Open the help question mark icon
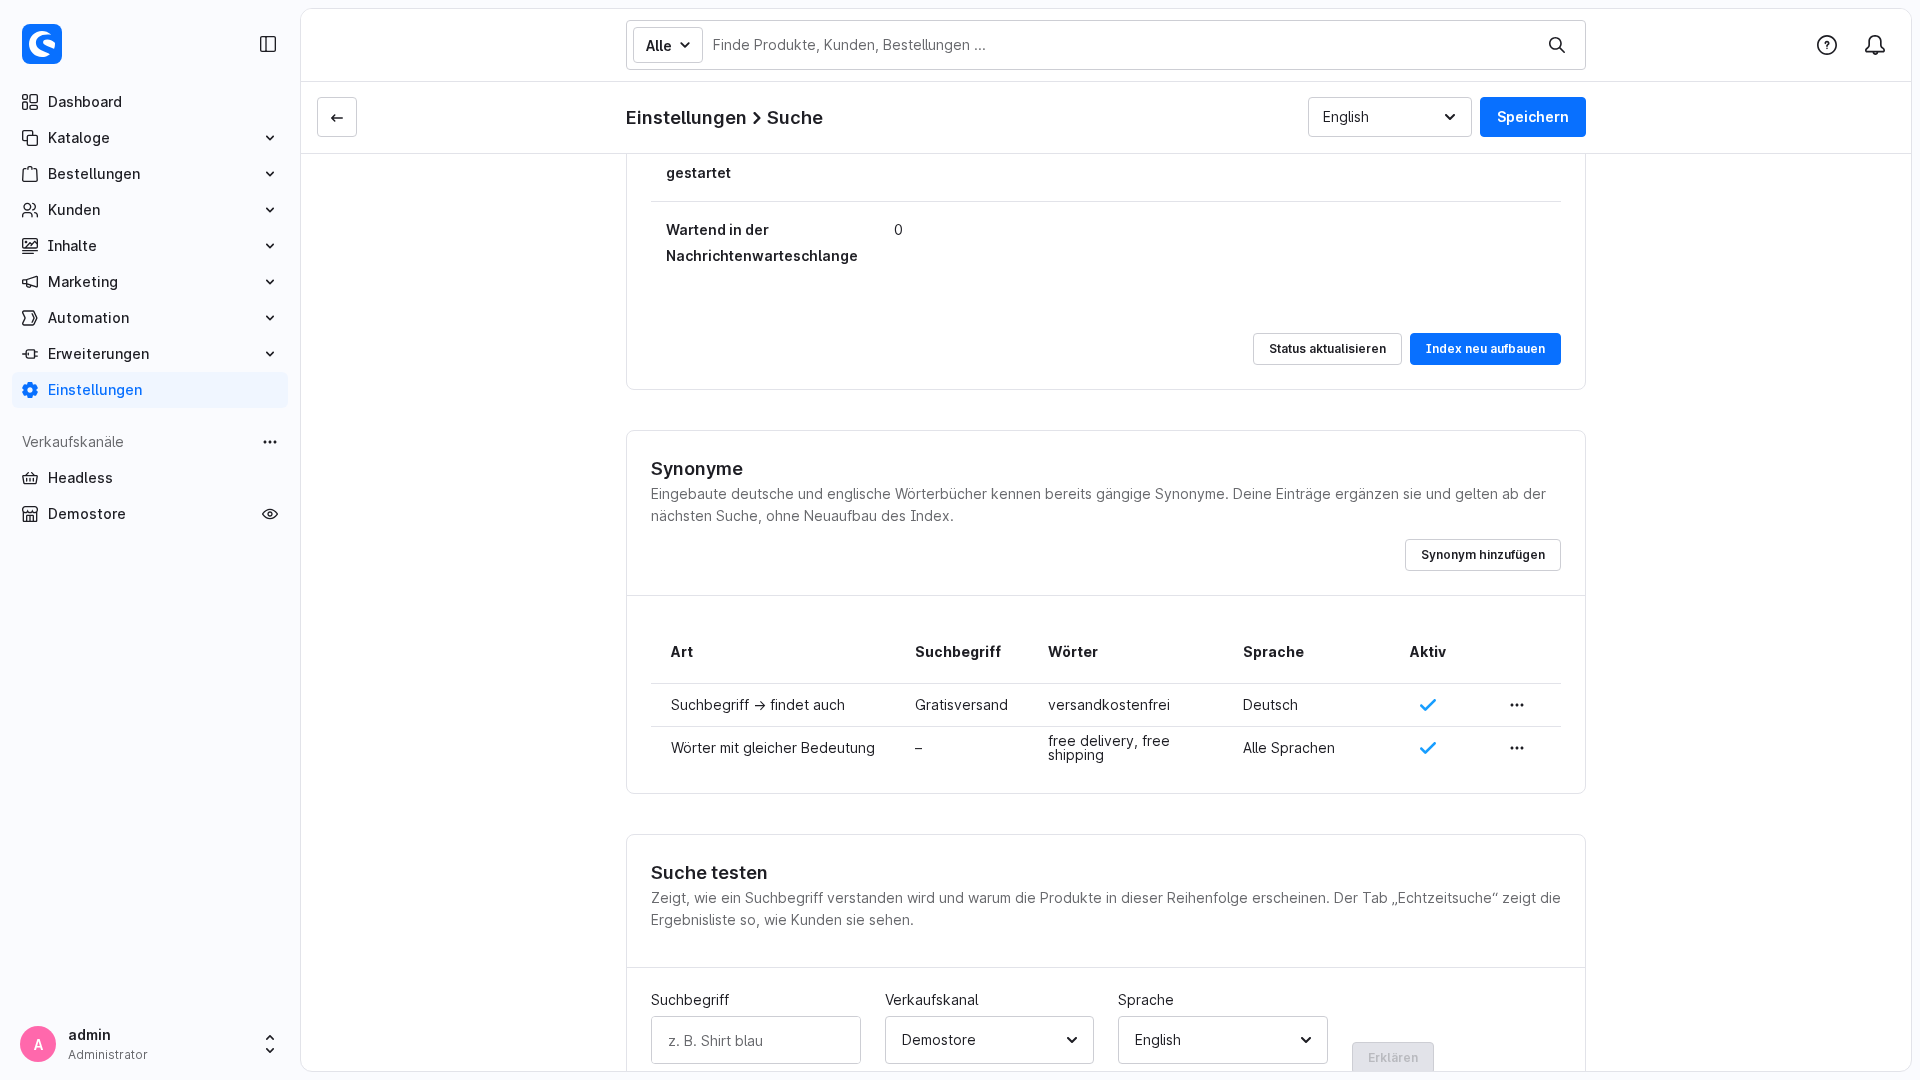This screenshot has width=1920, height=1080. tap(1827, 45)
